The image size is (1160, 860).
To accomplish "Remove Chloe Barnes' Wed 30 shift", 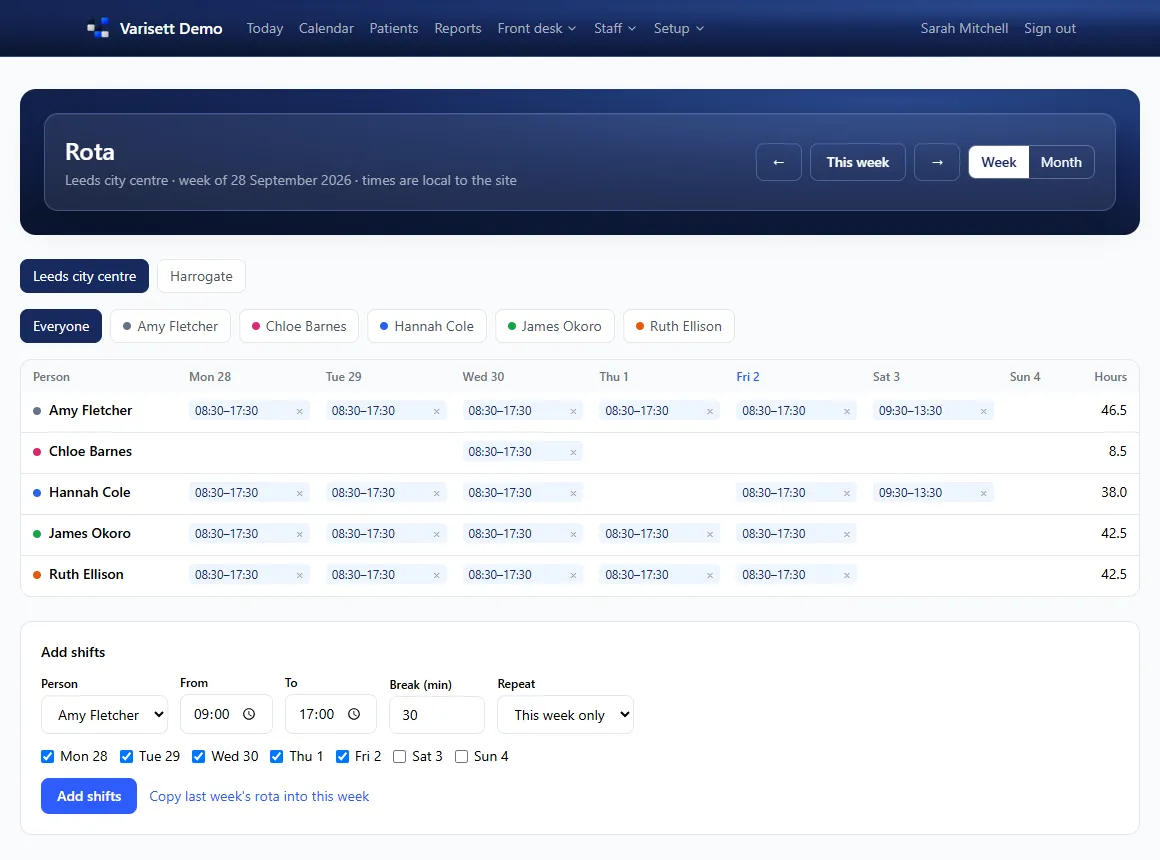I will [x=573, y=452].
